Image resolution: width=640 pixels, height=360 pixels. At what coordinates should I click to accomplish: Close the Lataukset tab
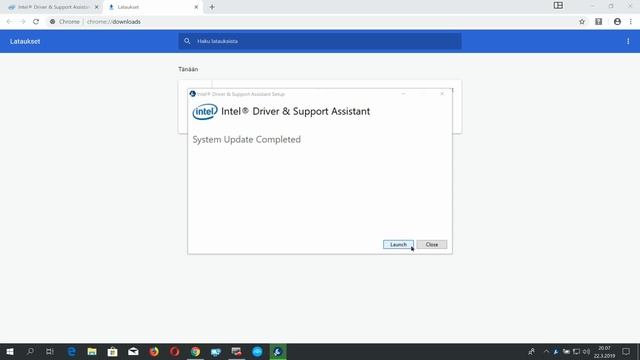[x=196, y=7]
